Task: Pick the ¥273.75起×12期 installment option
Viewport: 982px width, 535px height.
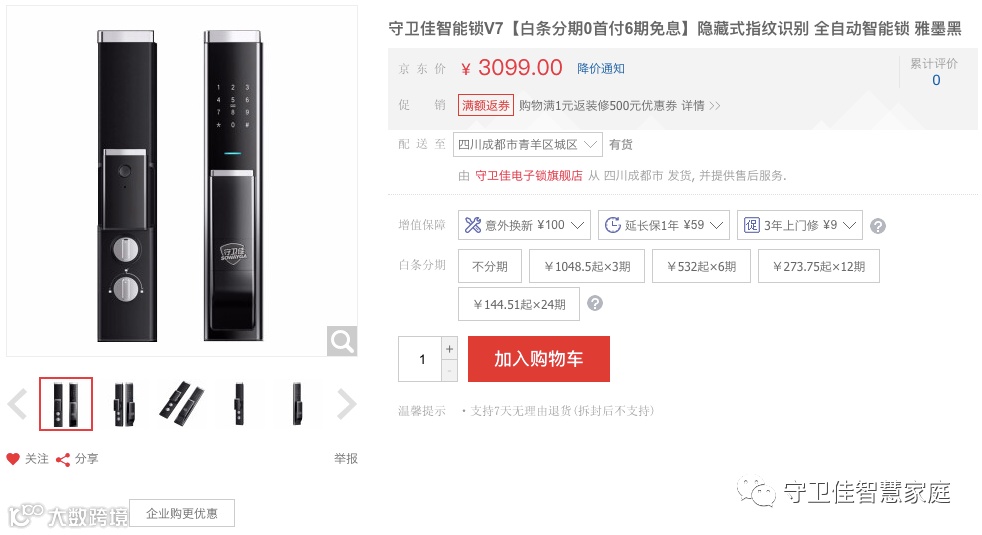Action: [x=819, y=266]
